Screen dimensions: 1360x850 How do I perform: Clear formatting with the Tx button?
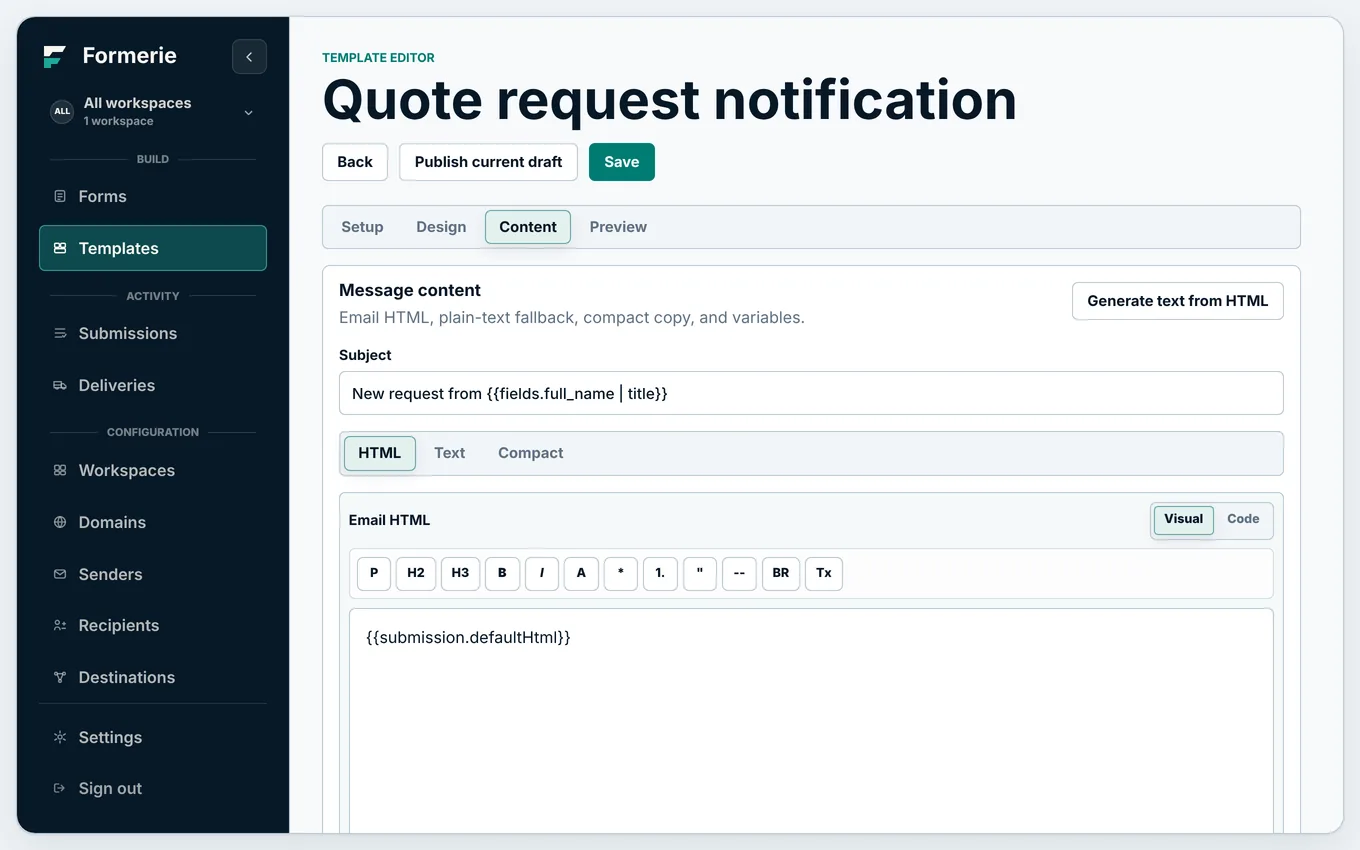click(824, 573)
